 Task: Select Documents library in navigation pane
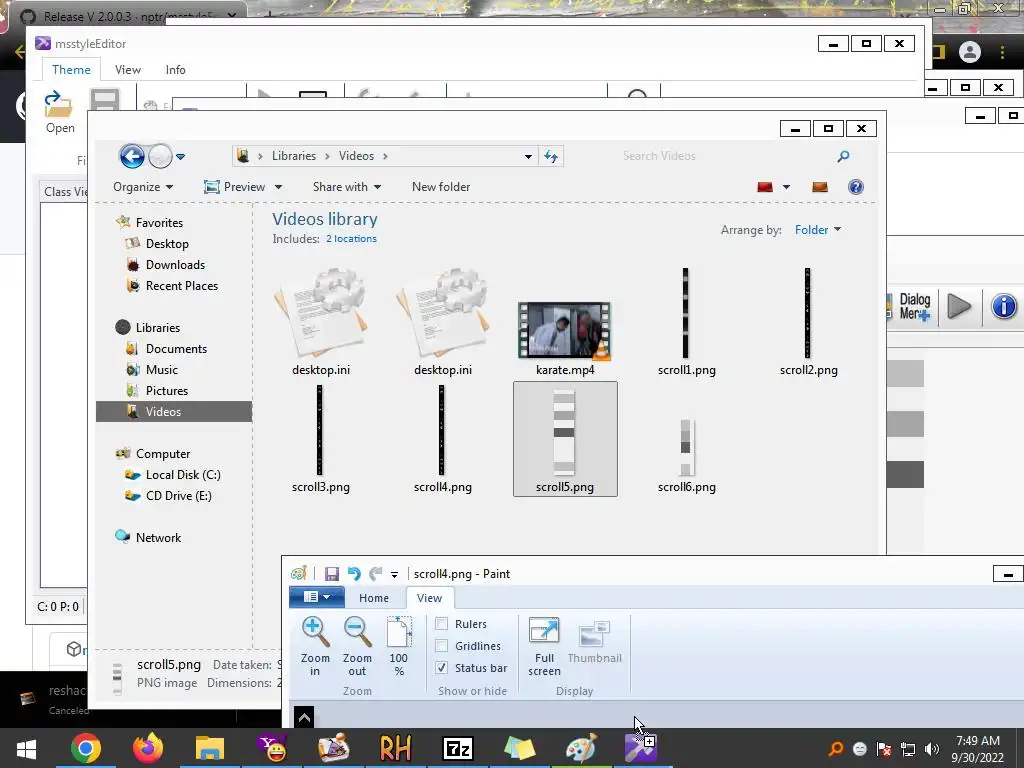[176, 349]
